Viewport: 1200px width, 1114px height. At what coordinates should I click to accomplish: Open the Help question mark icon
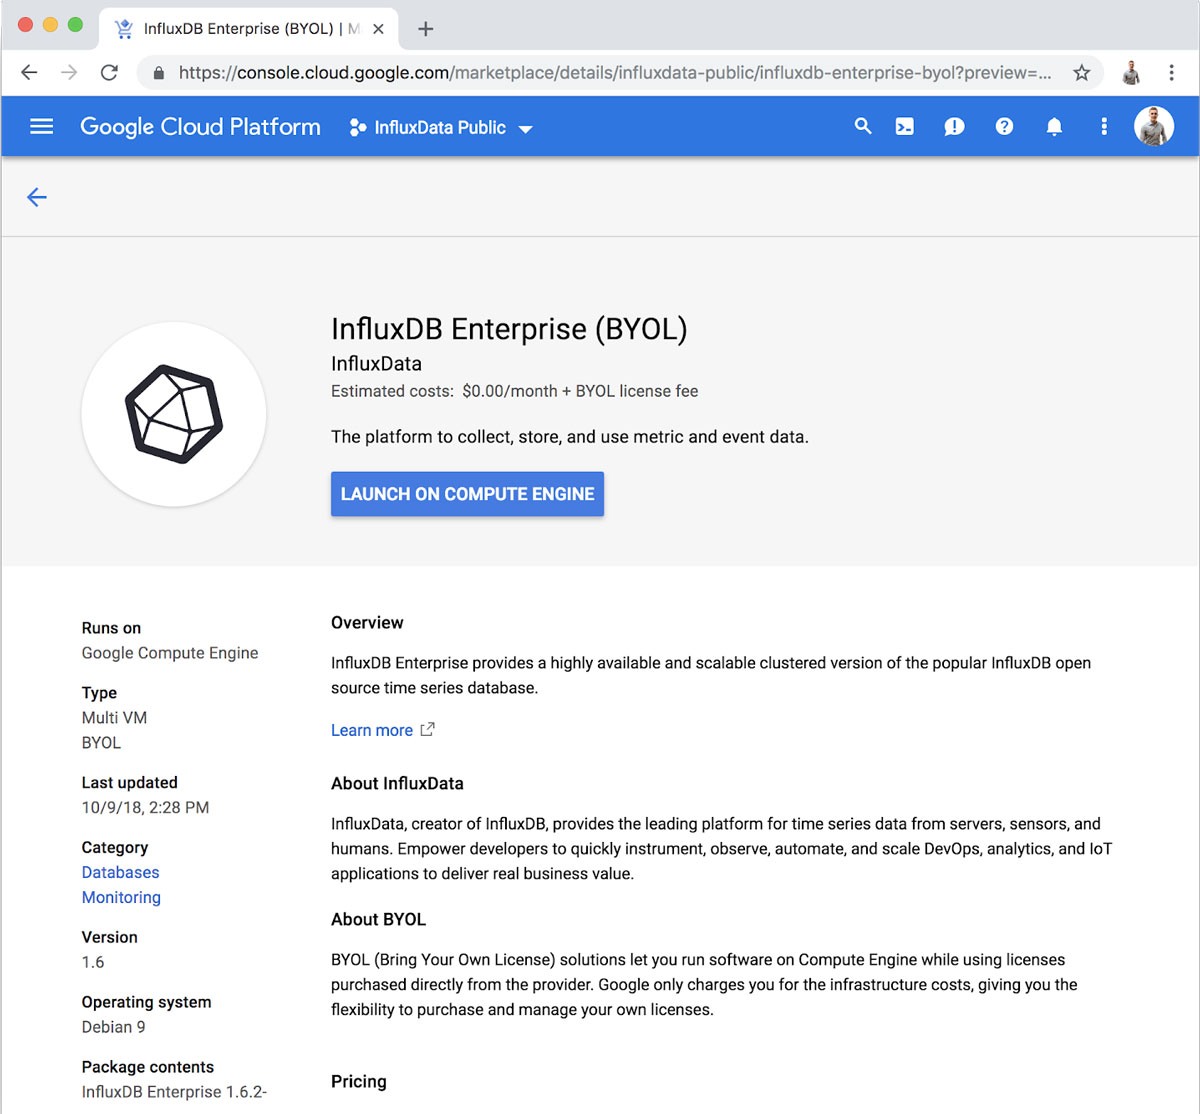tap(1004, 126)
